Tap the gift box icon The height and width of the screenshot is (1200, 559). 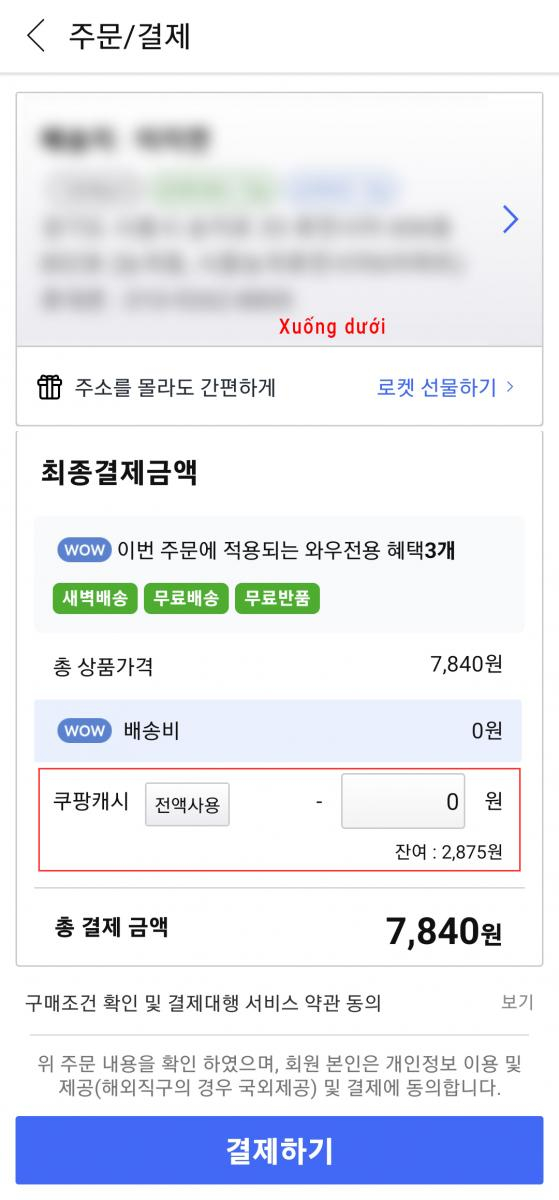pos(49,387)
